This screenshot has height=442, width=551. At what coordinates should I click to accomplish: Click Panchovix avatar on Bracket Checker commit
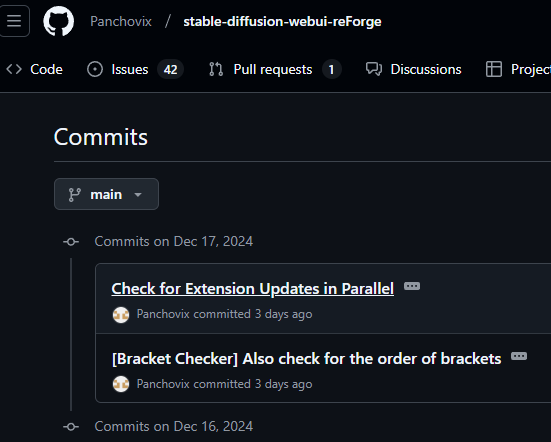[x=121, y=384]
